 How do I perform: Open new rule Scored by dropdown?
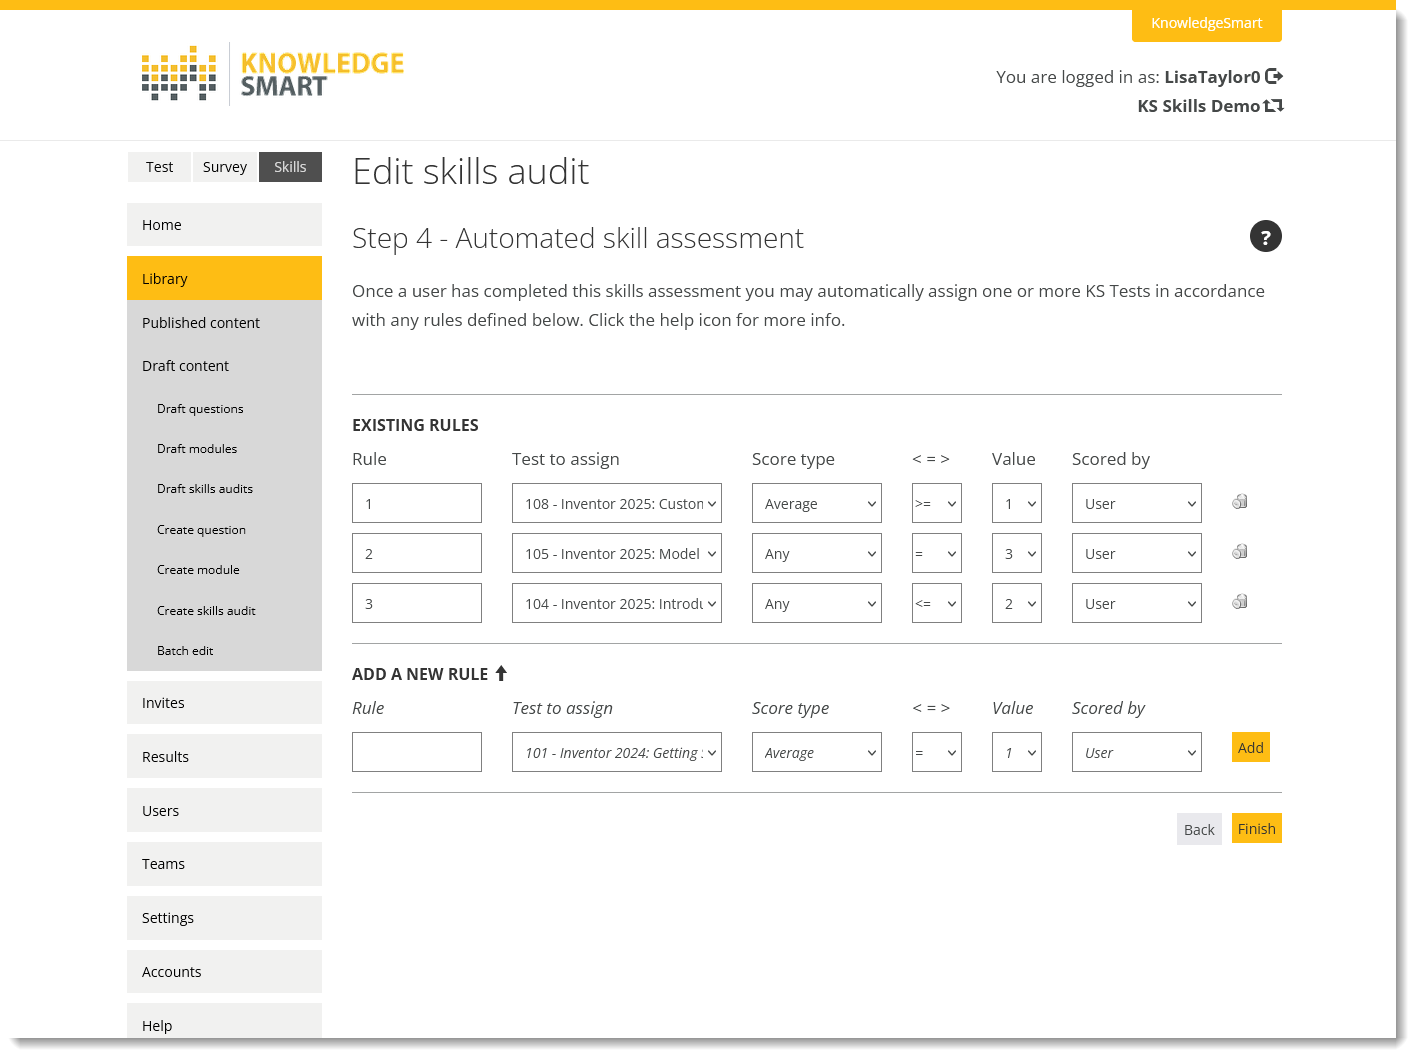click(1137, 752)
